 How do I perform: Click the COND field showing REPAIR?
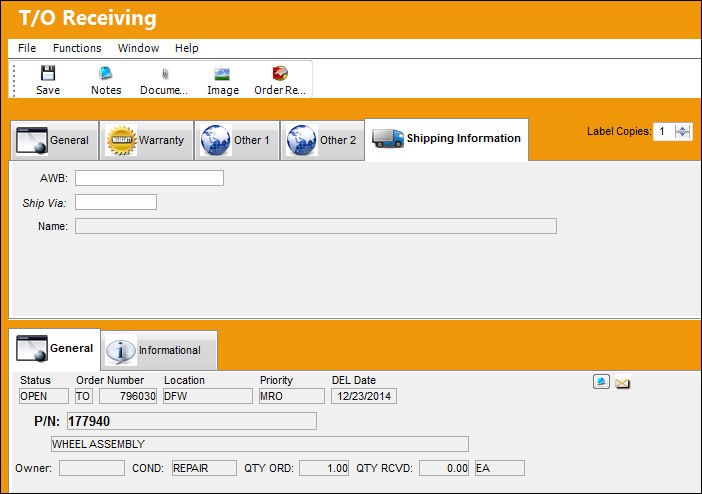pyautogui.click(x=204, y=468)
